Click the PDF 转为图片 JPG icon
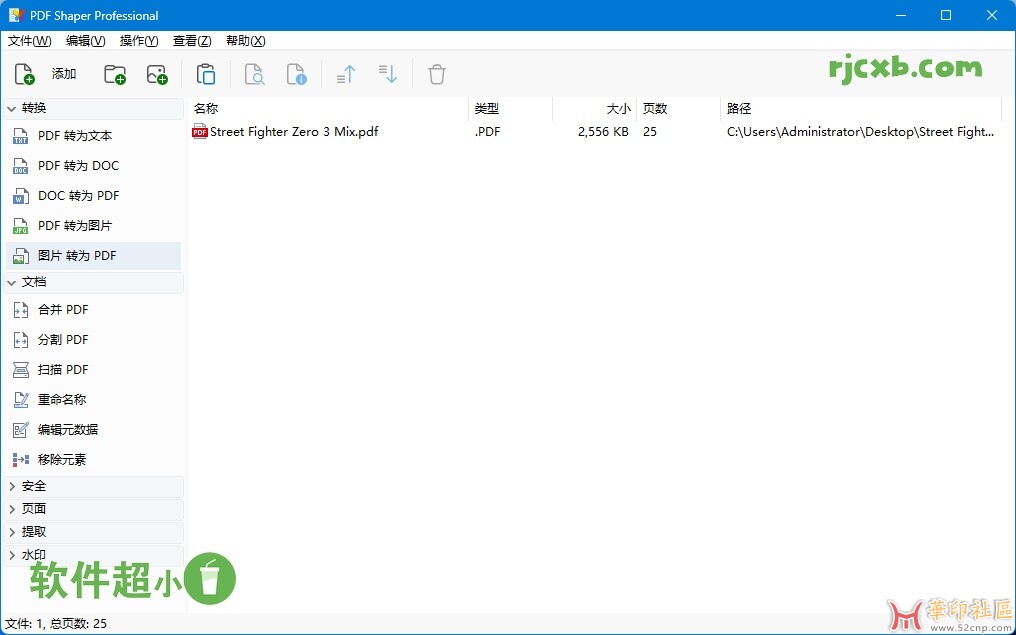Image resolution: width=1016 pixels, height=635 pixels. (21, 226)
